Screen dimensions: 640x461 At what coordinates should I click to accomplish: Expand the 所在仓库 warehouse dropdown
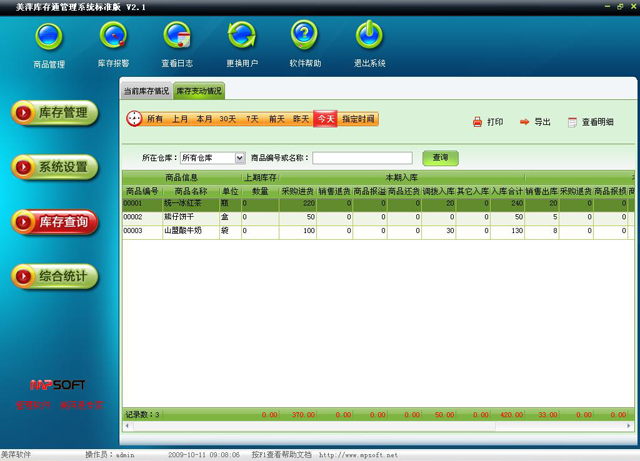(x=240, y=158)
